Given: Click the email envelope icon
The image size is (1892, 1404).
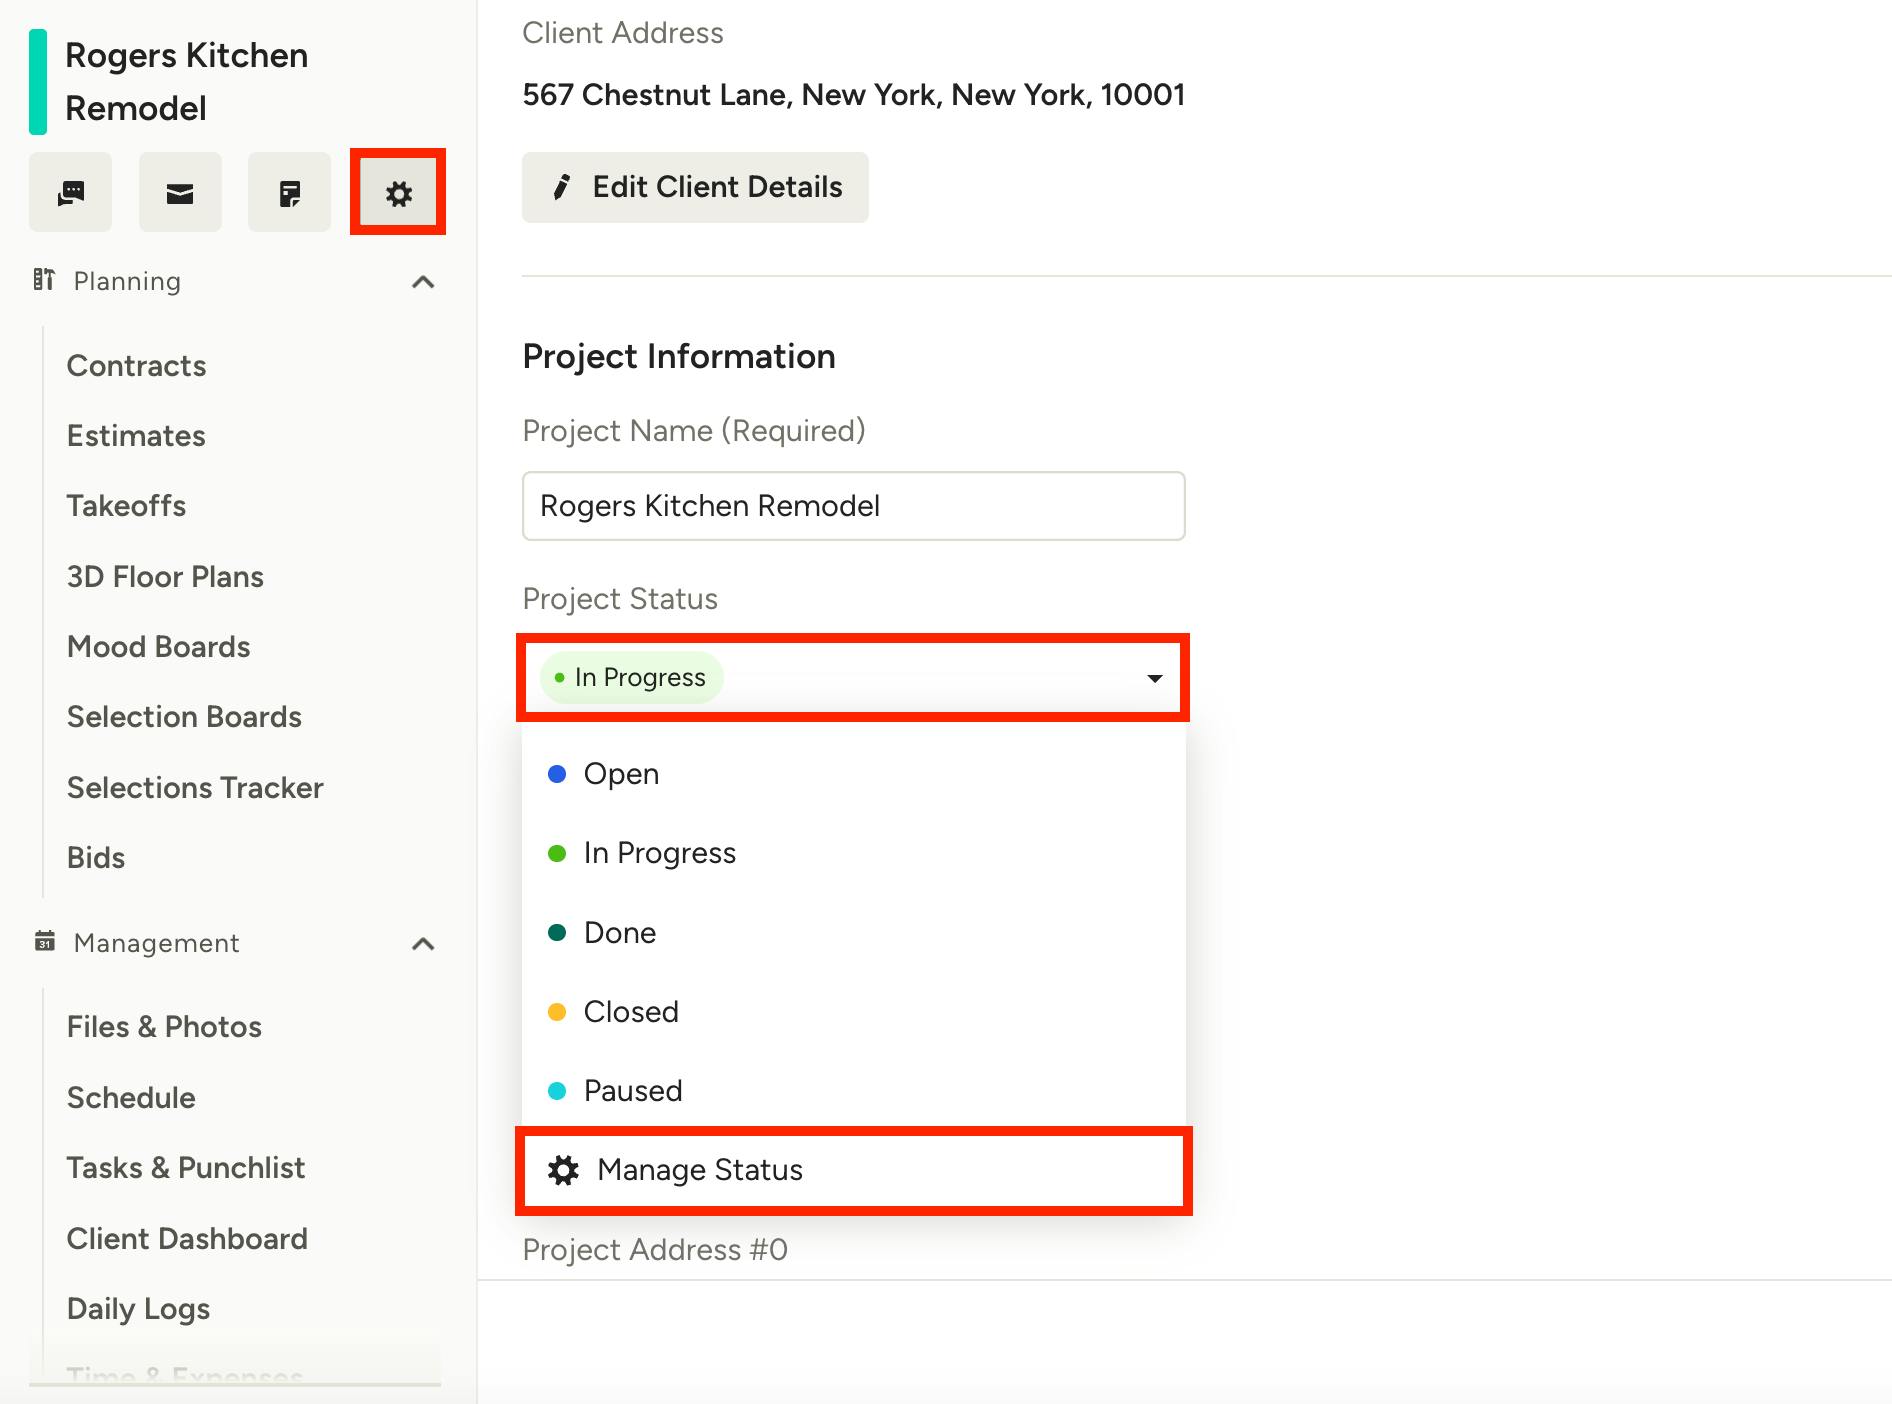Looking at the screenshot, I should point(180,193).
